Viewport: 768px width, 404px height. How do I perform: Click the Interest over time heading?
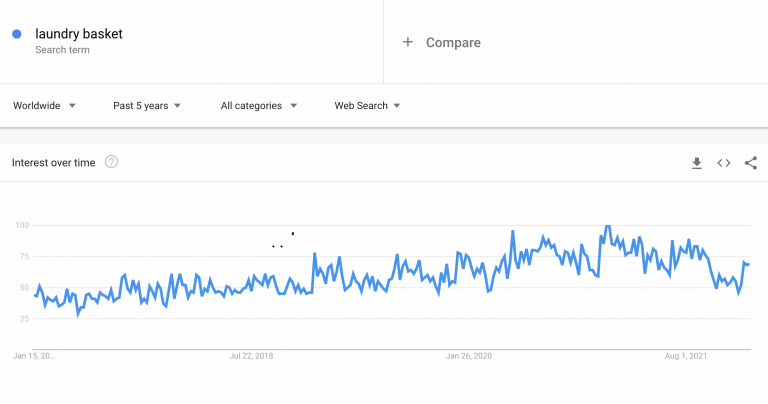coord(53,163)
